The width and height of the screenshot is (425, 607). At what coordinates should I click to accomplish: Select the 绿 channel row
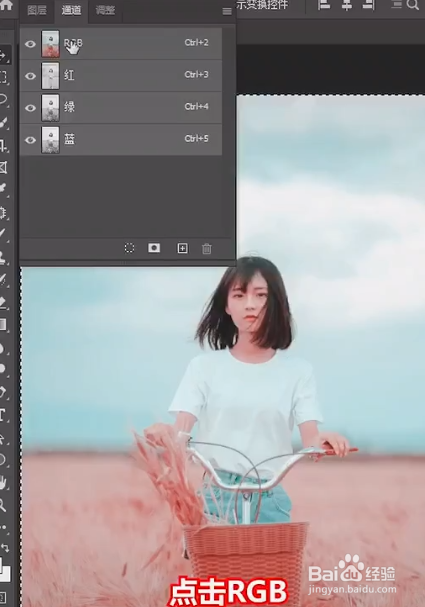(x=121, y=108)
